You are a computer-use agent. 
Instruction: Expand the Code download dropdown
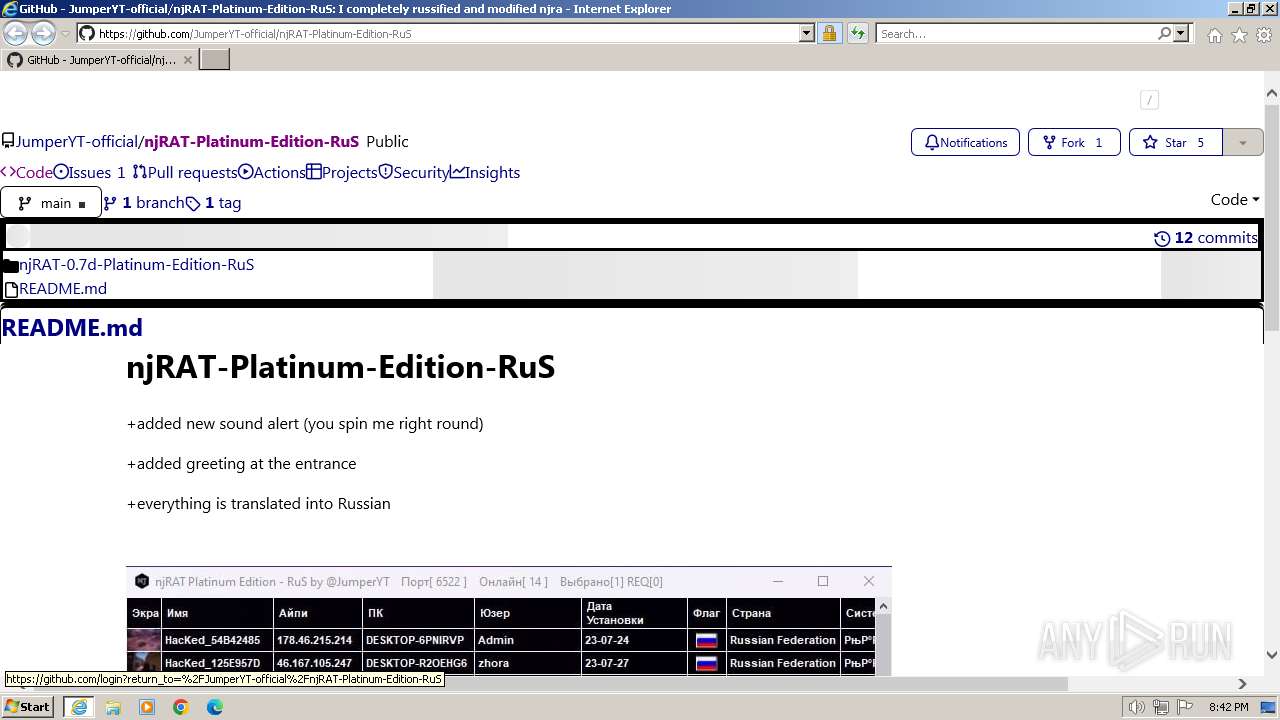[x=1235, y=199]
